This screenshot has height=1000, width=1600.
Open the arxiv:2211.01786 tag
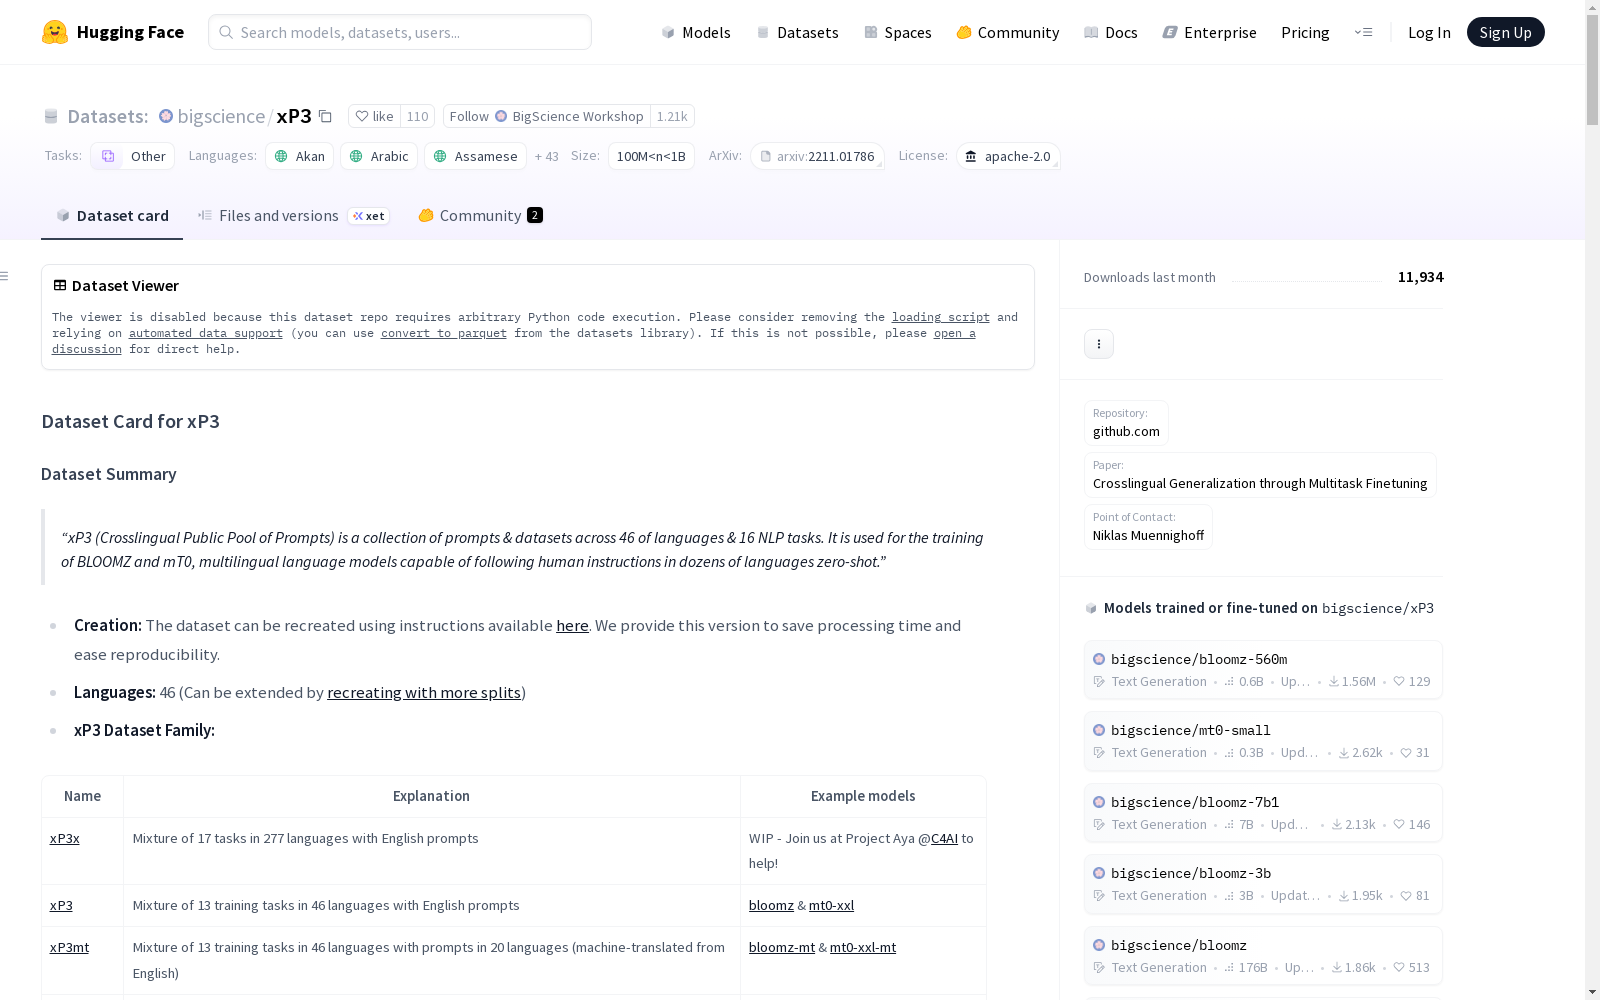pos(818,156)
